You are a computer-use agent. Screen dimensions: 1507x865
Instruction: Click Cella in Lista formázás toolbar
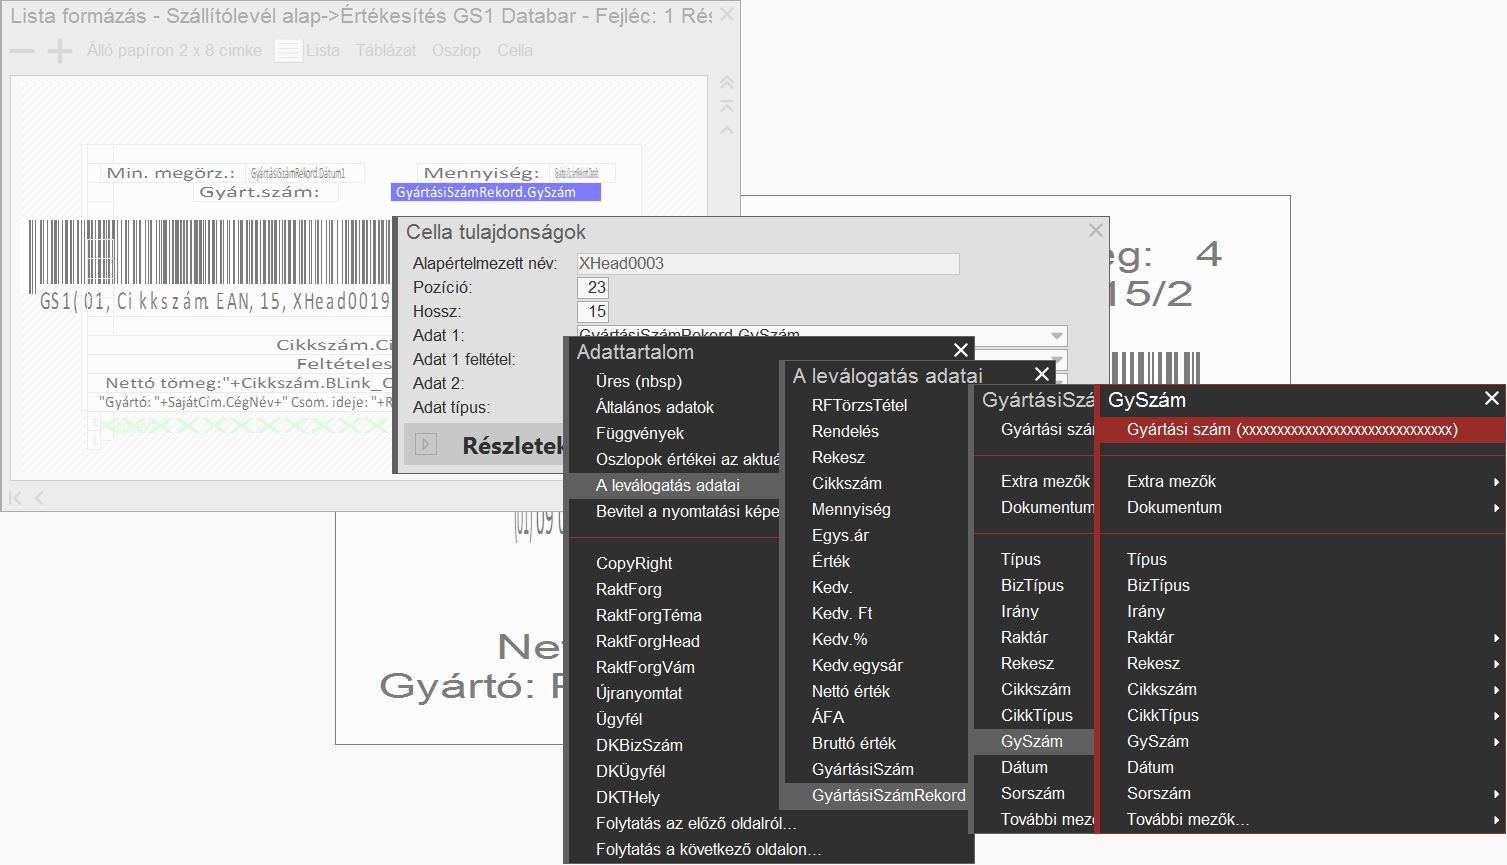point(515,50)
